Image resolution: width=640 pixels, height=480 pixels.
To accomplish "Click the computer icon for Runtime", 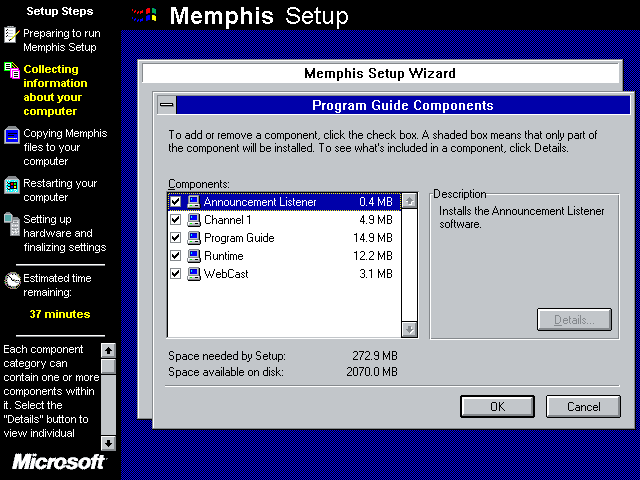I will point(193,256).
